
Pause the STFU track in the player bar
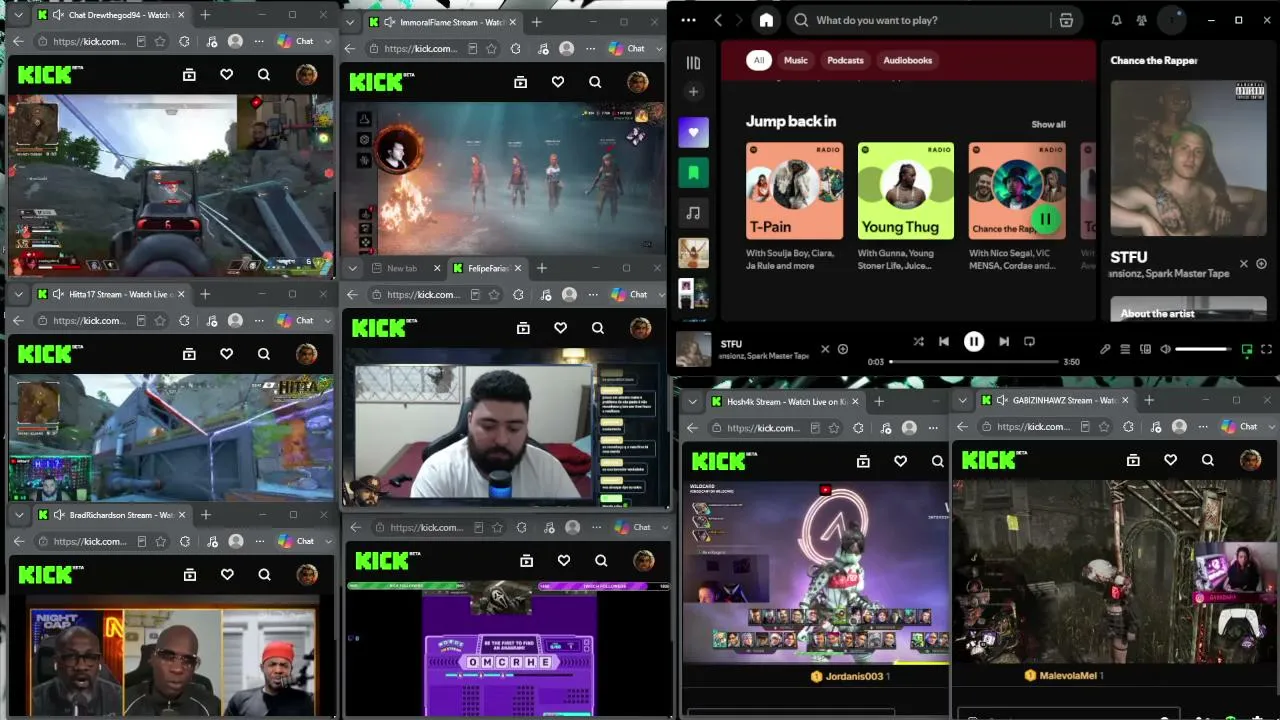coord(973,341)
